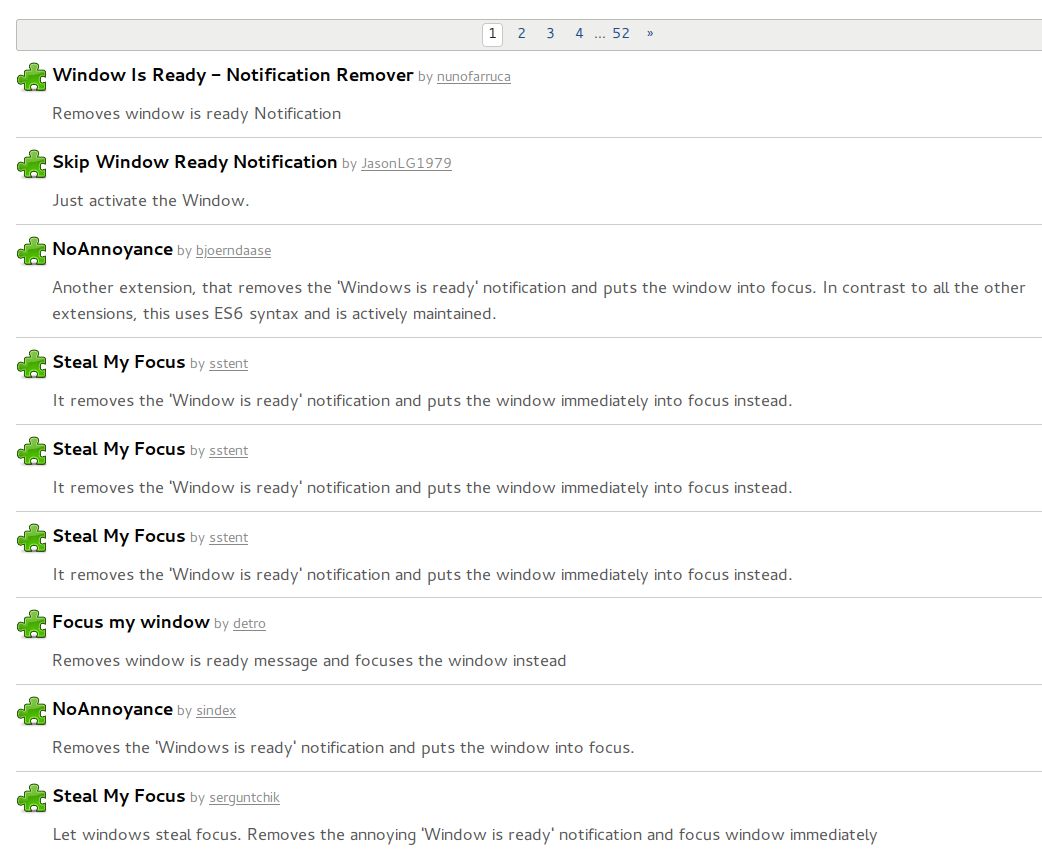
Task: Visit the bjoerndaase author page
Action: click(233, 251)
